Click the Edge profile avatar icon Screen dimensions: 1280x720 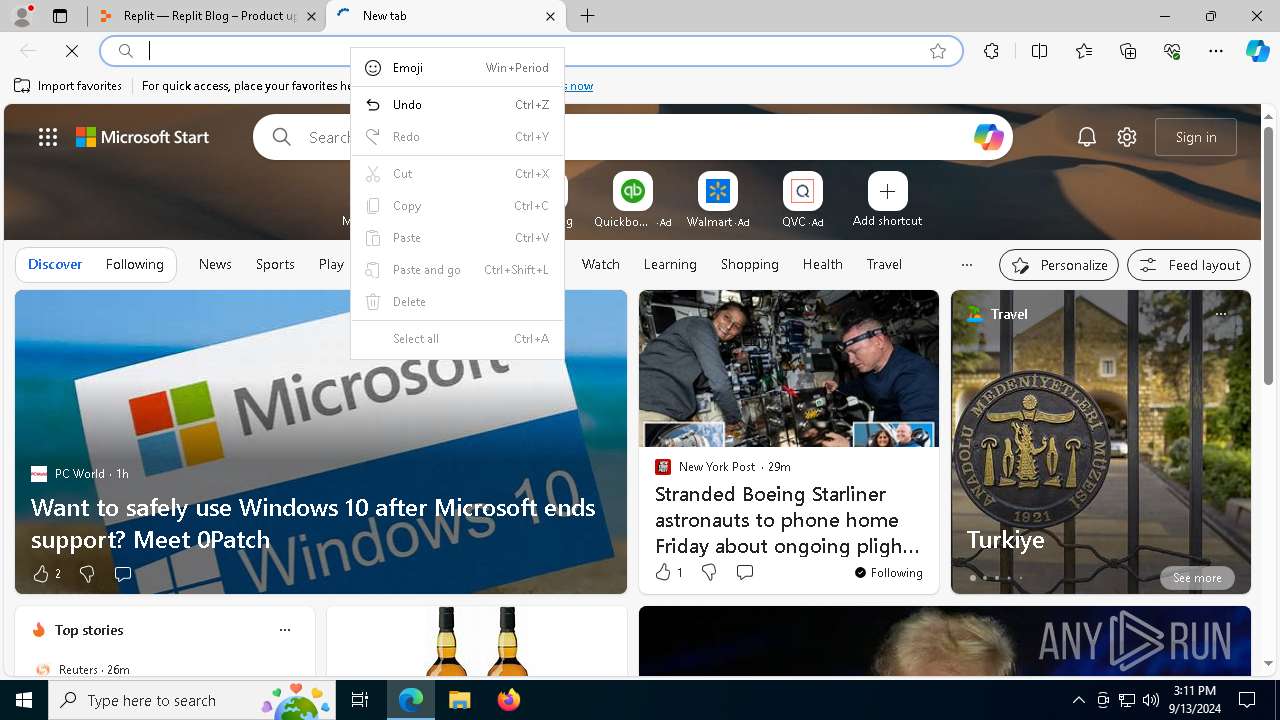point(22,16)
